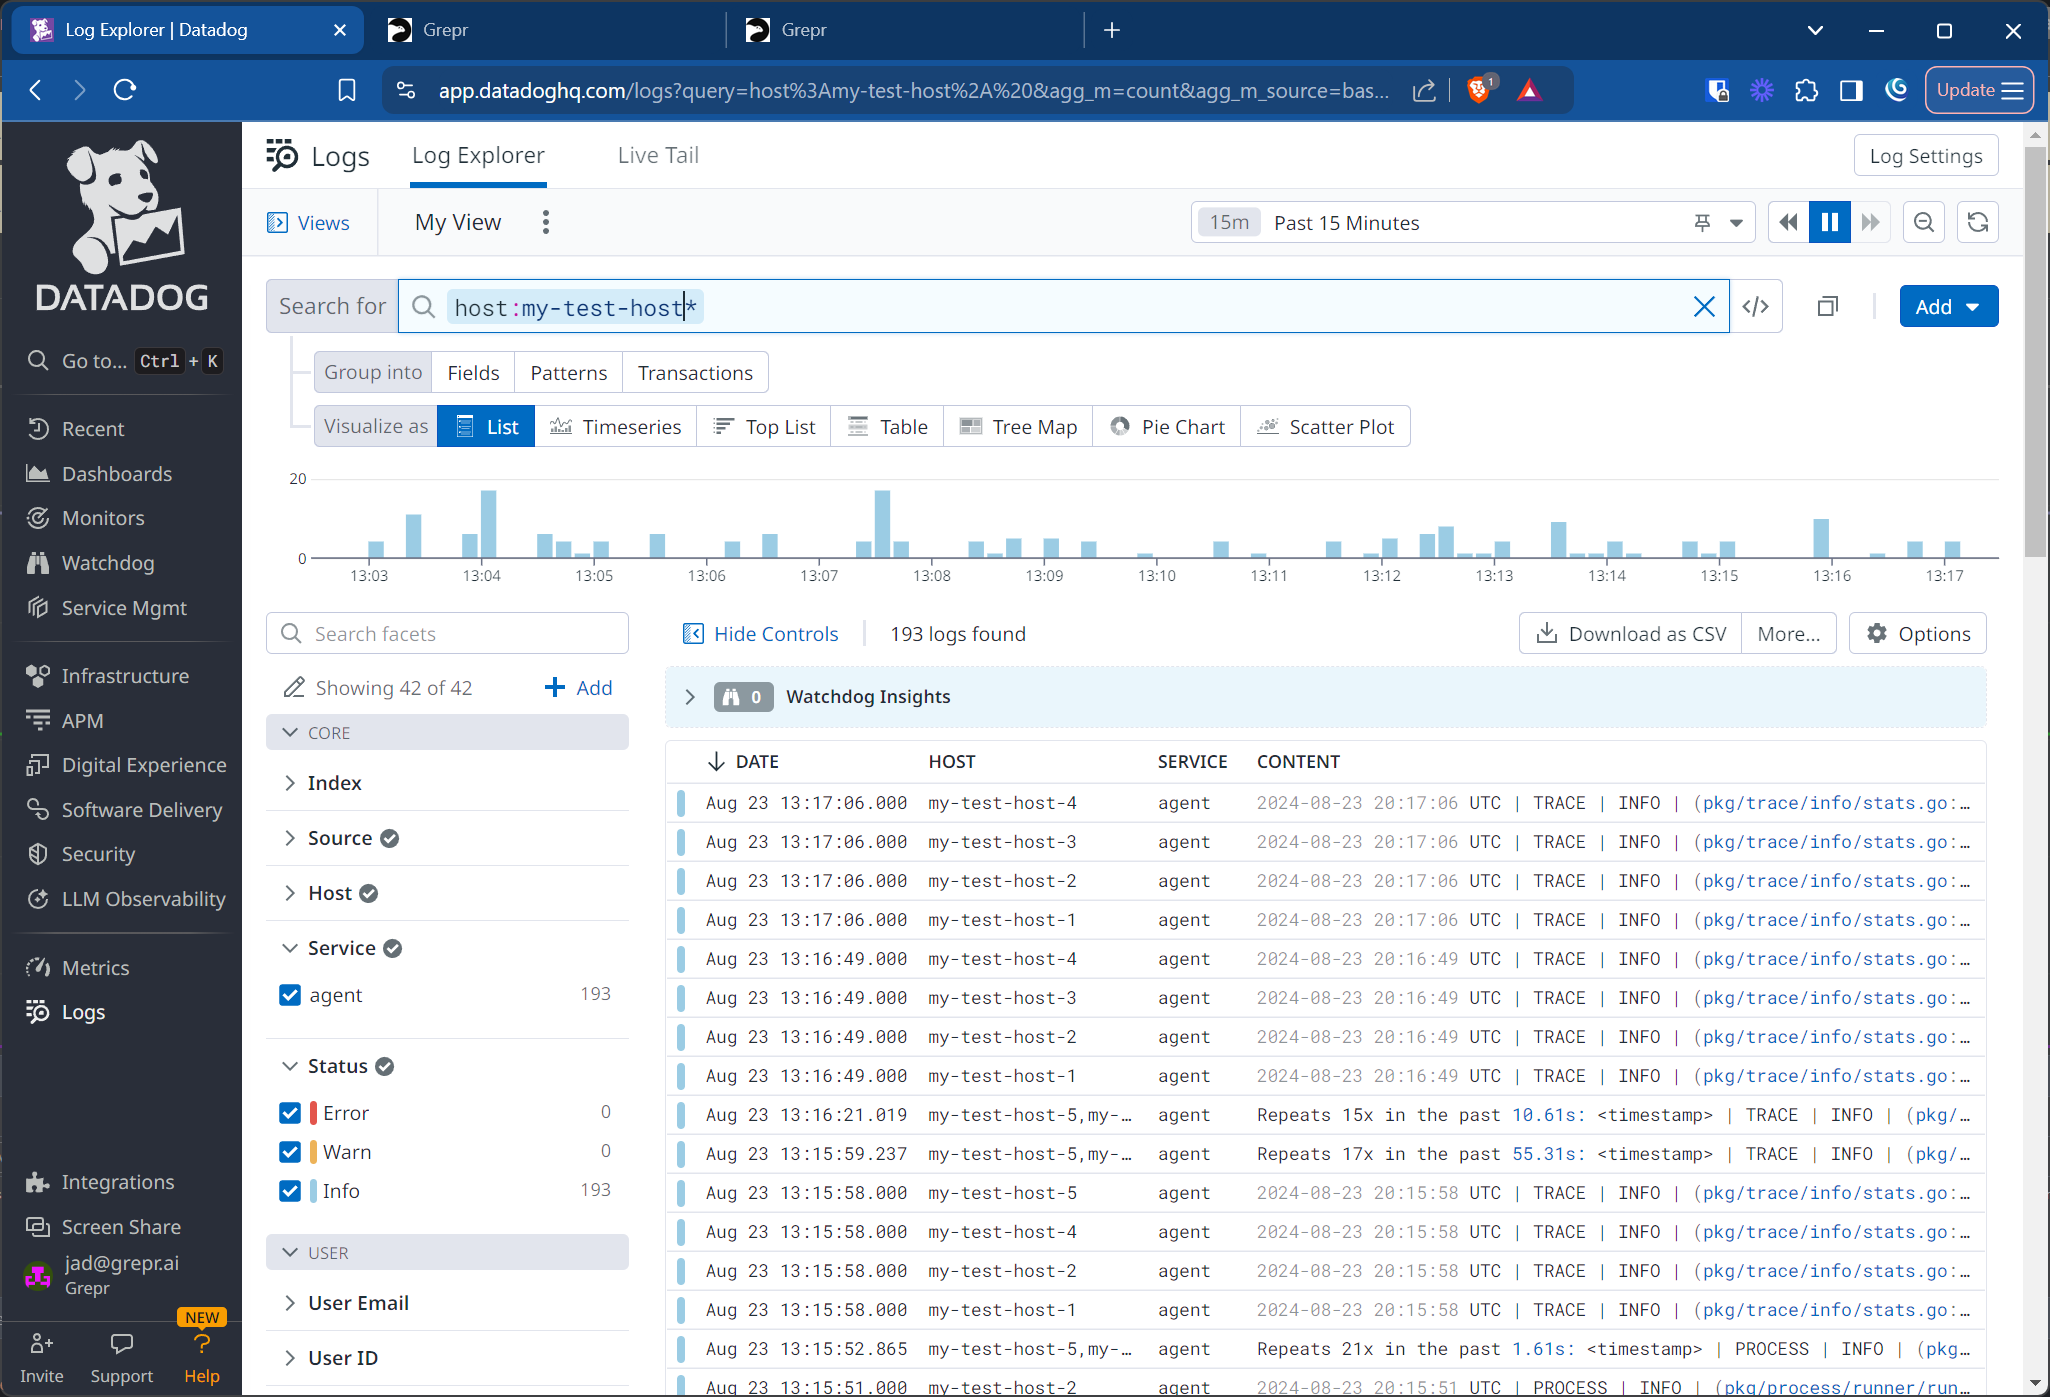Visualize logs as Pie Chart
This screenshot has width=2050, height=1397.
[1167, 427]
